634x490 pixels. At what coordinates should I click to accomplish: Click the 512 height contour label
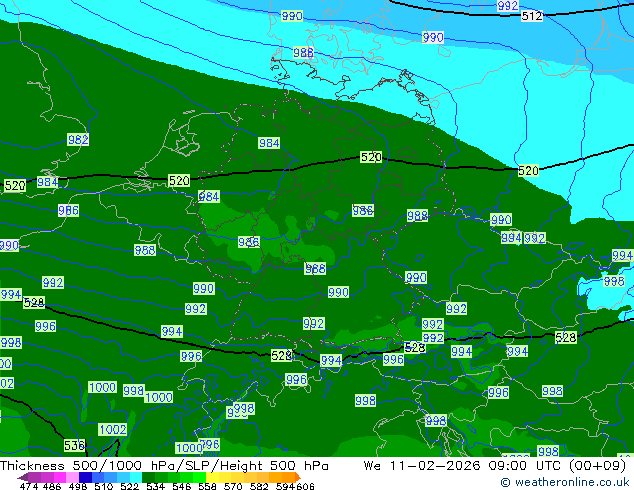[532, 16]
